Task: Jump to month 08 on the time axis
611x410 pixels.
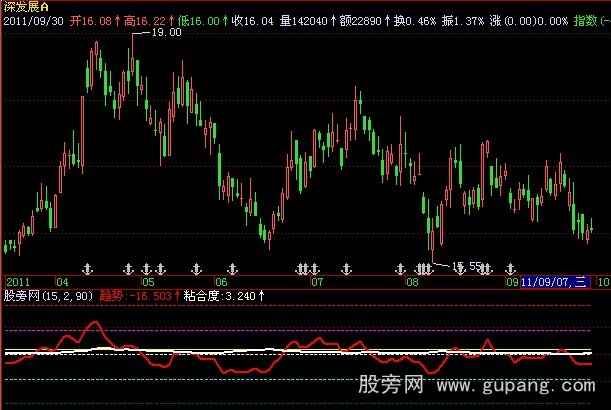Action: tap(412, 282)
